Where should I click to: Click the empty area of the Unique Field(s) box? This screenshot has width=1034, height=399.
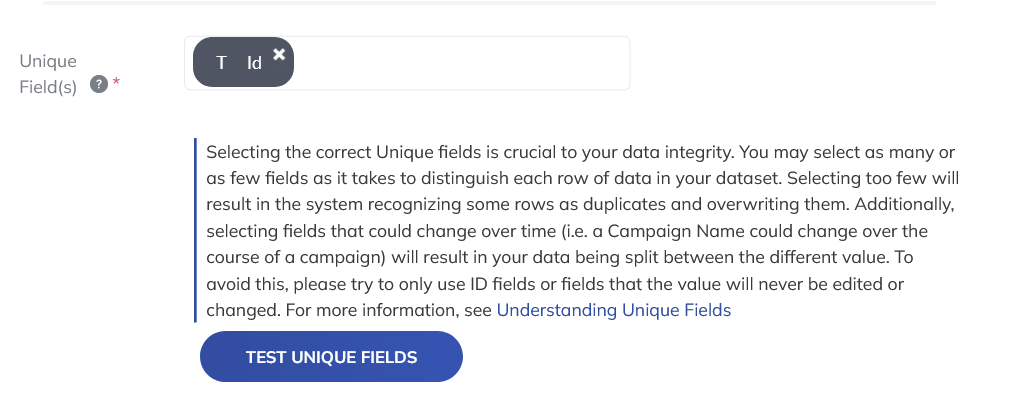tap(462, 63)
